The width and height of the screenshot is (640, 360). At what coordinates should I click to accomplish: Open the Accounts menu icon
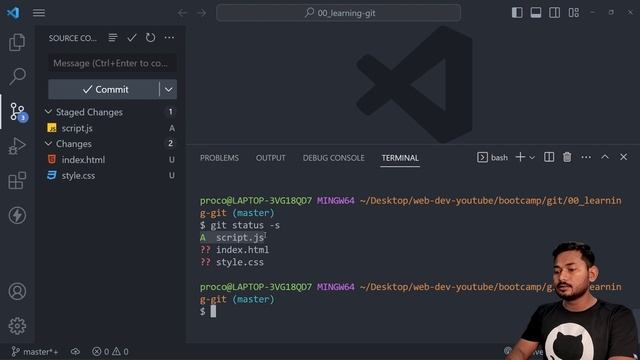pos(17,291)
